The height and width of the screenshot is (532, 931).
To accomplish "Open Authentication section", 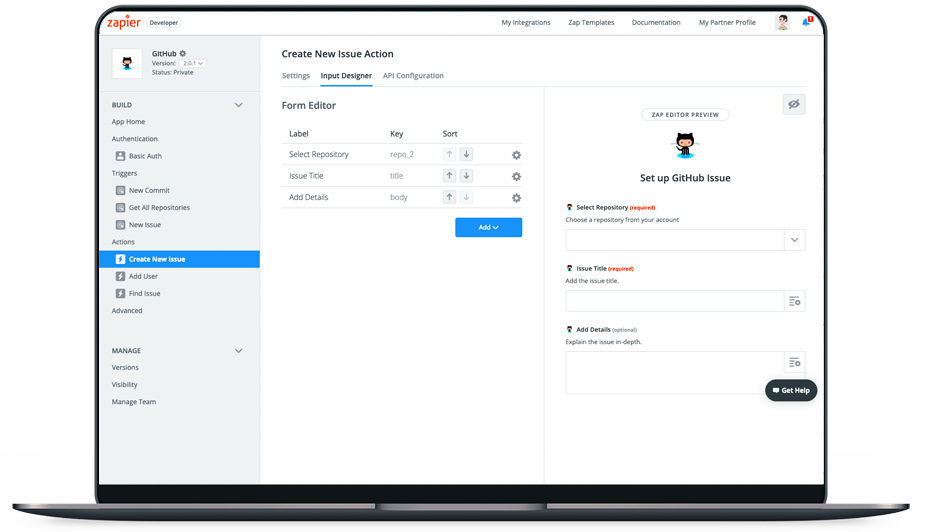I will [x=135, y=139].
